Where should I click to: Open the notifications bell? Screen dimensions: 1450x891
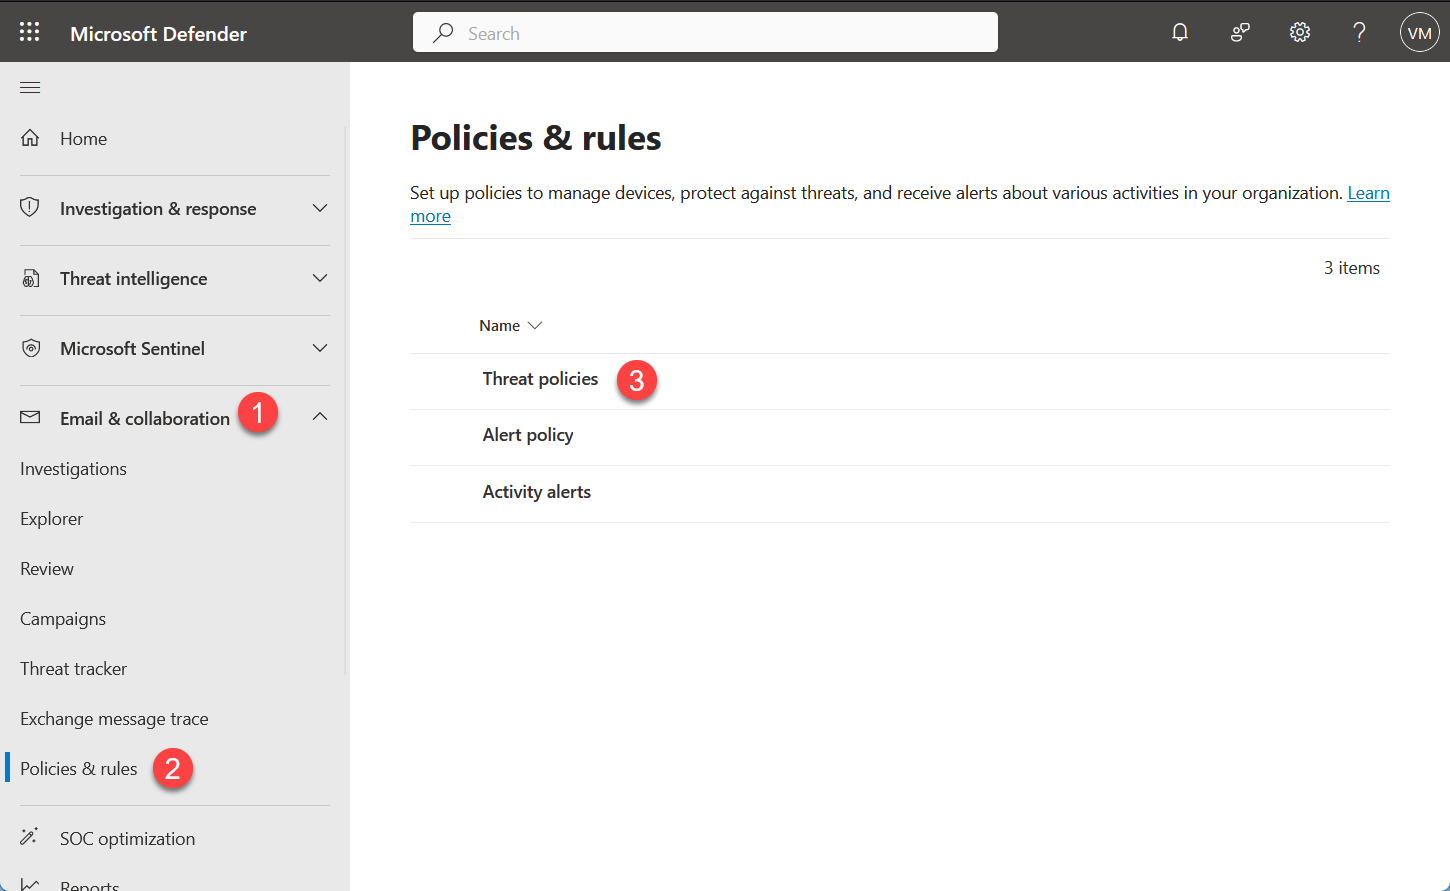pyautogui.click(x=1180, y=31)
